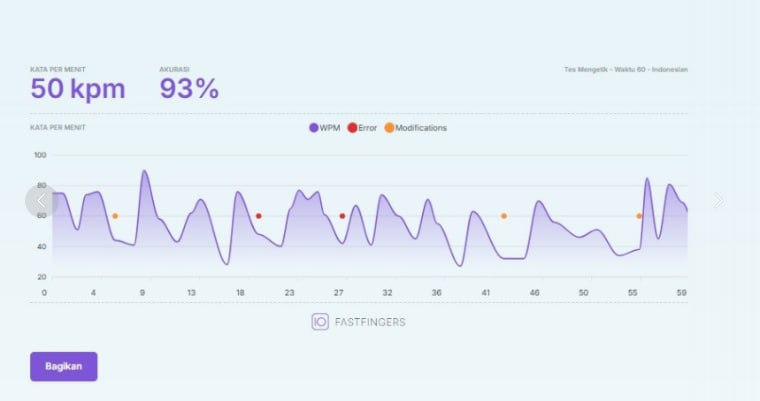Toggle the Error legend series
Viewport: 760px width, 401px height.
click(362, 128)
